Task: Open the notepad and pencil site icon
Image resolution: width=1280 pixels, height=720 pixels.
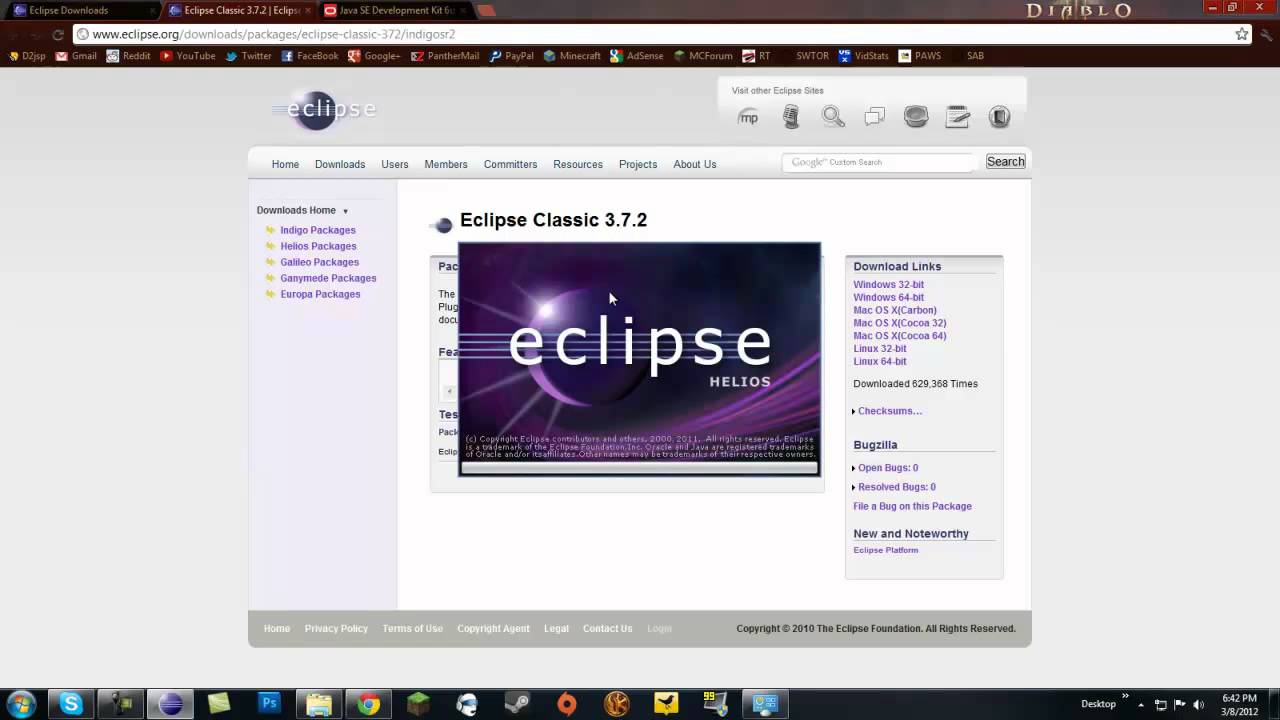Action: [958, 117]
